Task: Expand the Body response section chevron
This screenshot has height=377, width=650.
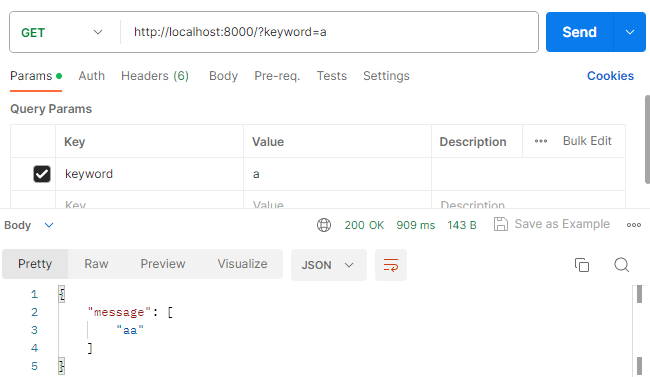Action: click(x=49, y=225)
